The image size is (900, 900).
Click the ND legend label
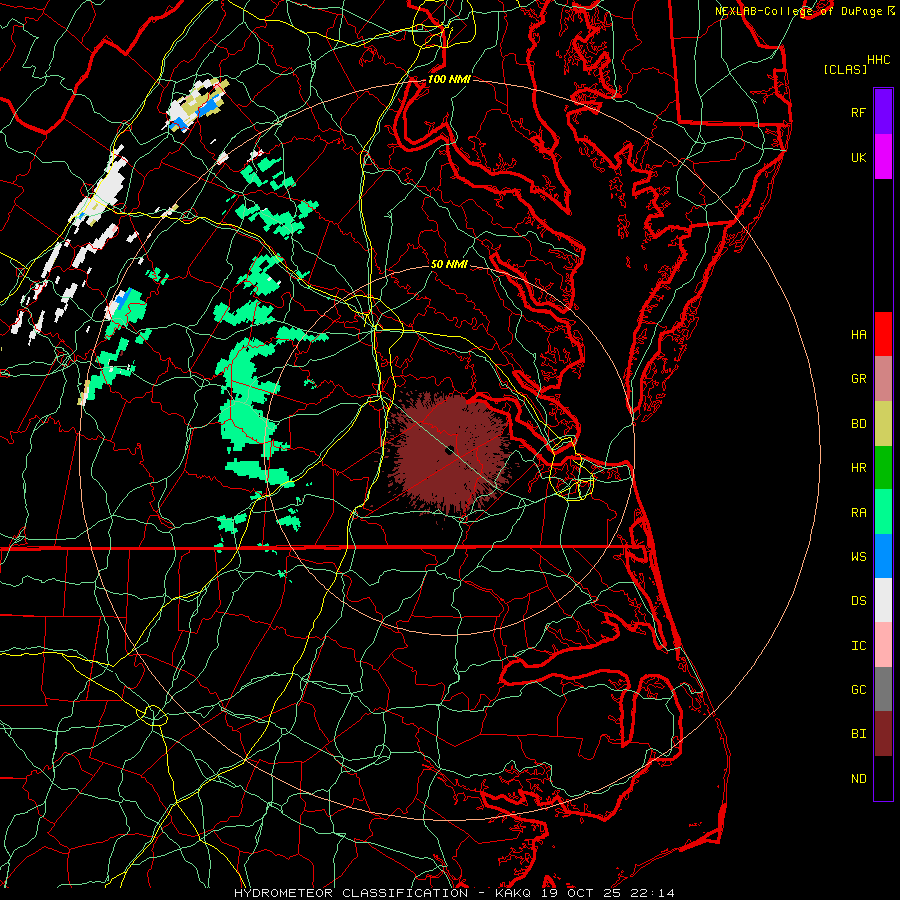click(x=859, y=779)
